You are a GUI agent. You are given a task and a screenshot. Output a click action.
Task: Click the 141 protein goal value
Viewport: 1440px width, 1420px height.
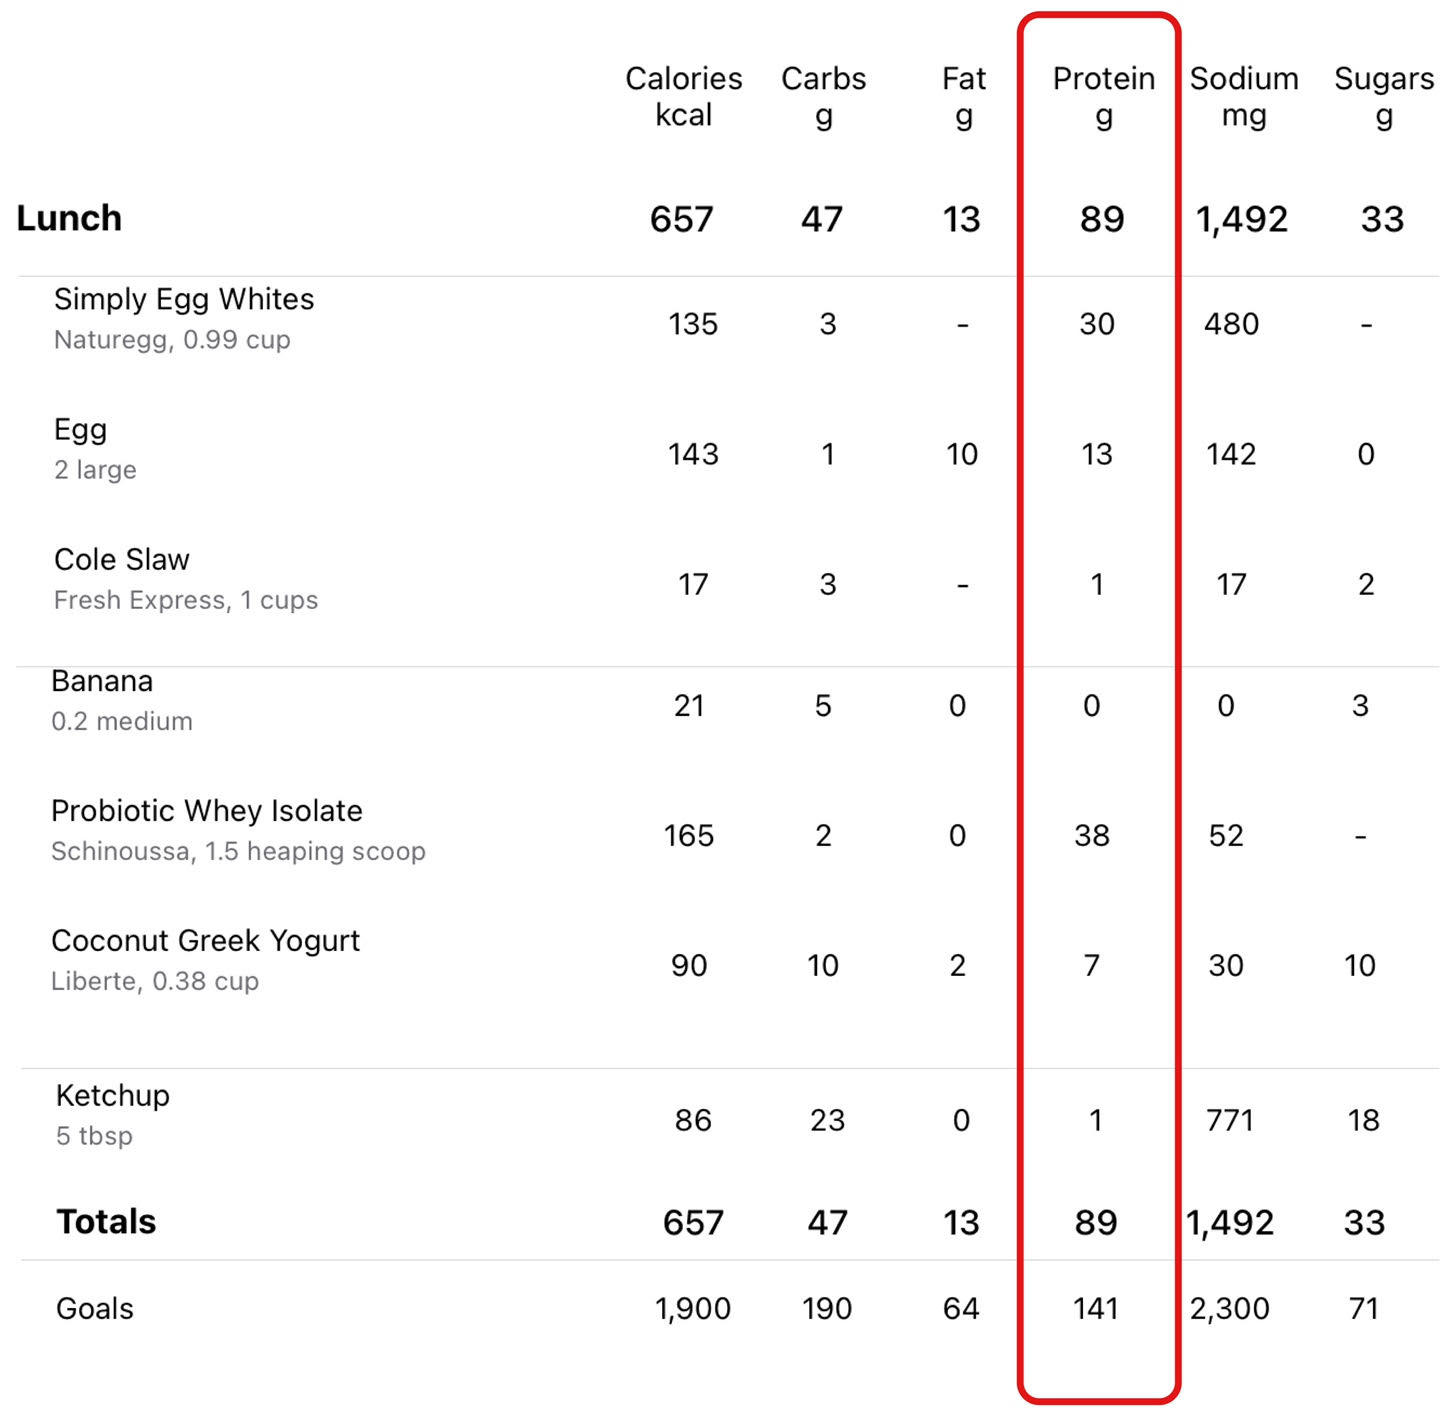[1096, 1308]
